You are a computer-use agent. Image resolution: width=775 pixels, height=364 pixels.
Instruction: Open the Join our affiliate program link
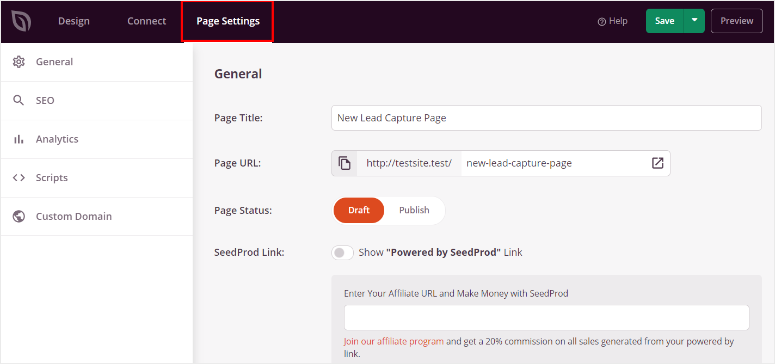(393, 342)
